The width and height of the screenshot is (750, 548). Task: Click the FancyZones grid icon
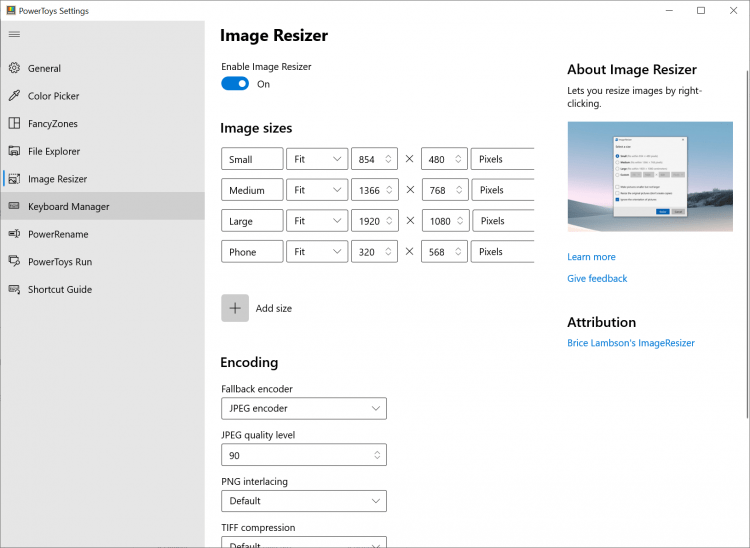point(14,124)
